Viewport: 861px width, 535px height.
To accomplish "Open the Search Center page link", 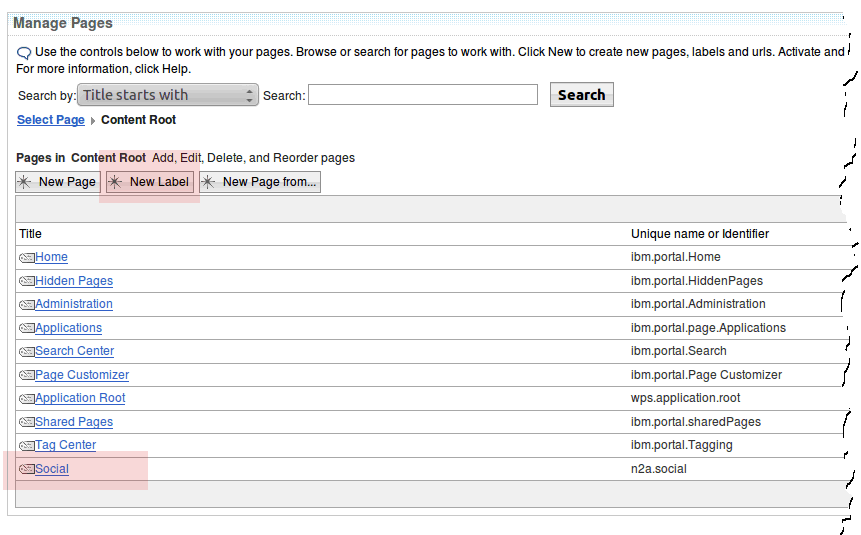I will (x=75, y=351).
